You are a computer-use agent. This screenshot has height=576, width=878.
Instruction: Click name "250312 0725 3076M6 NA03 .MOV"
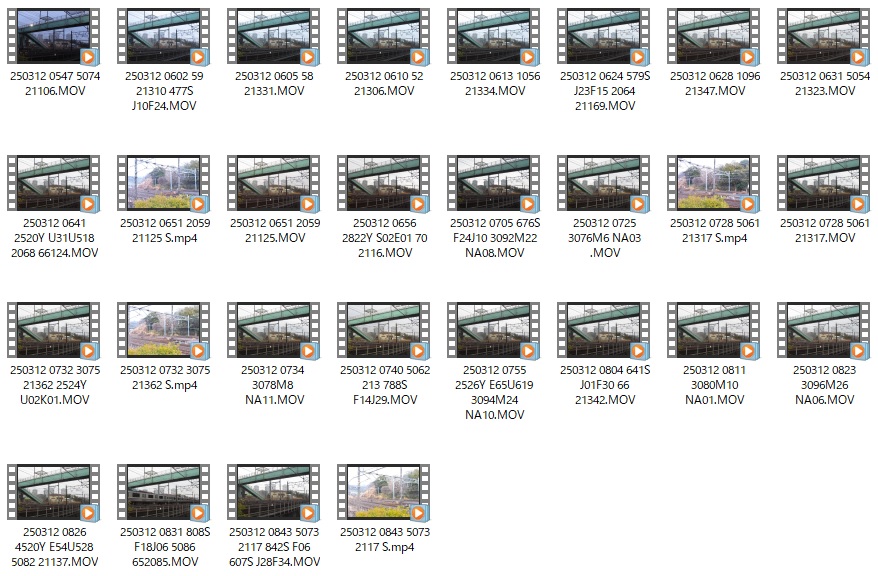point(605,237)
